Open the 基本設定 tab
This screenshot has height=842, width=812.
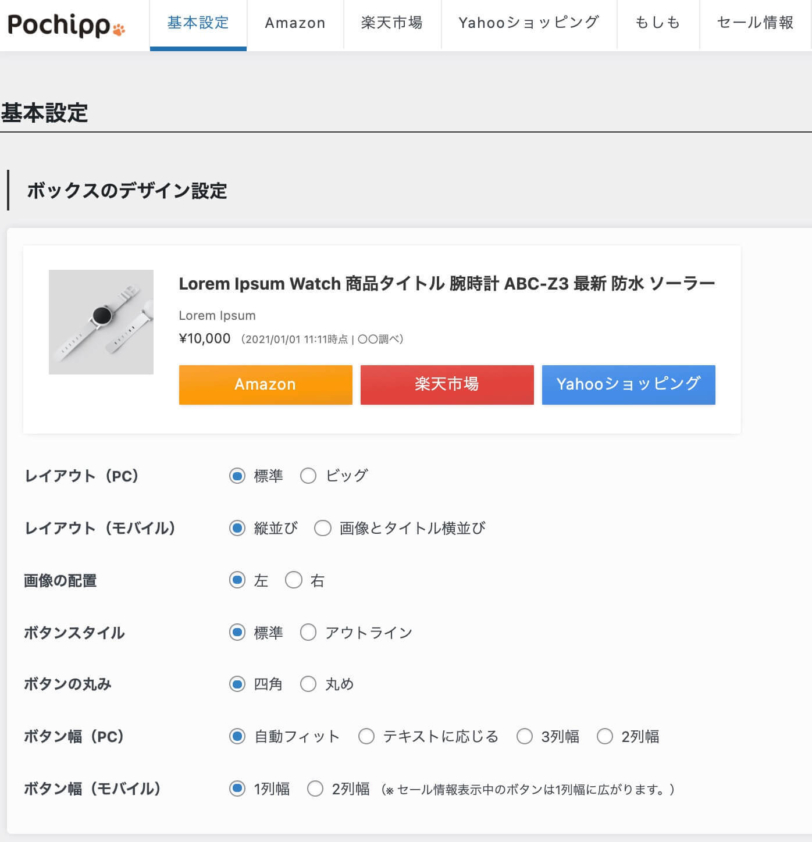198,25
